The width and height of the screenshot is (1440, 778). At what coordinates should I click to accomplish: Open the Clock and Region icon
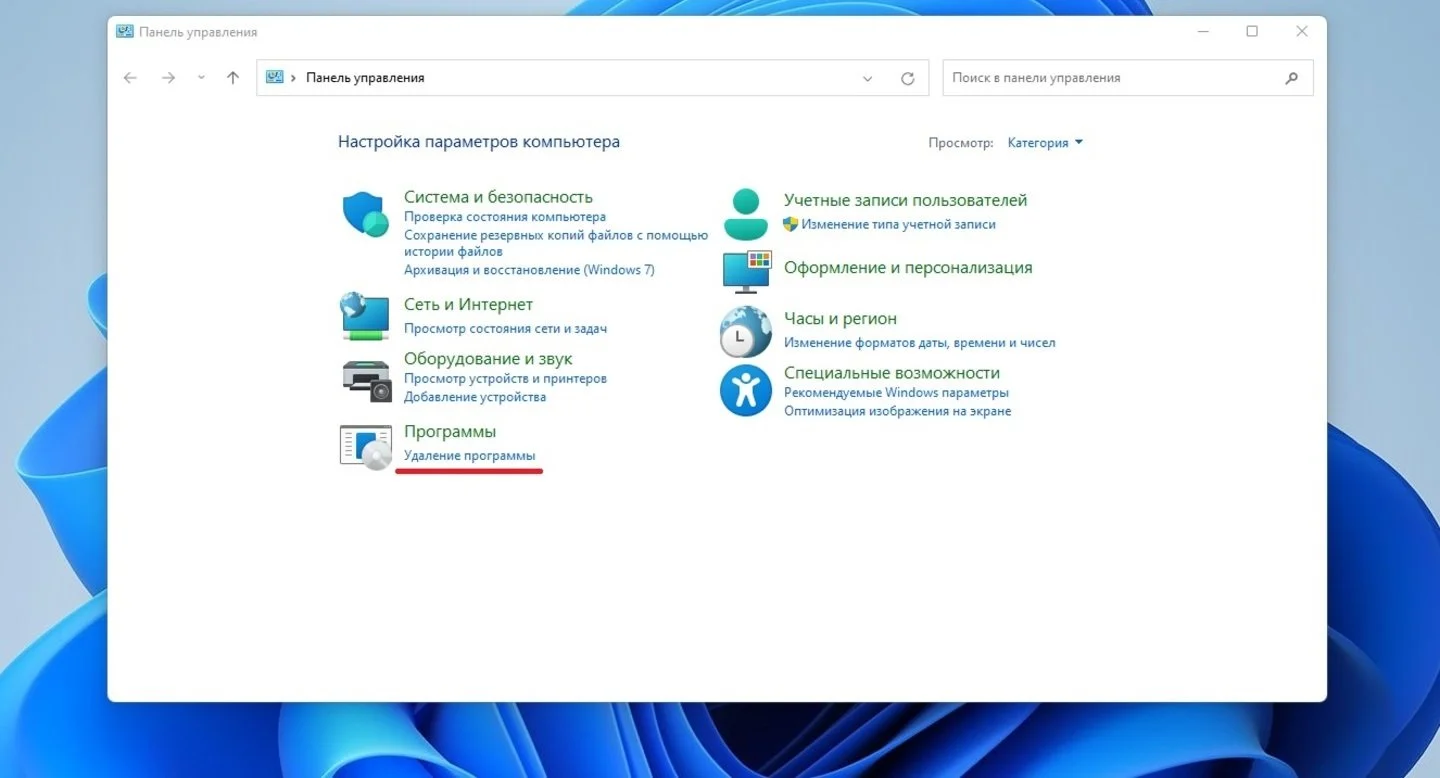[746, 332]
